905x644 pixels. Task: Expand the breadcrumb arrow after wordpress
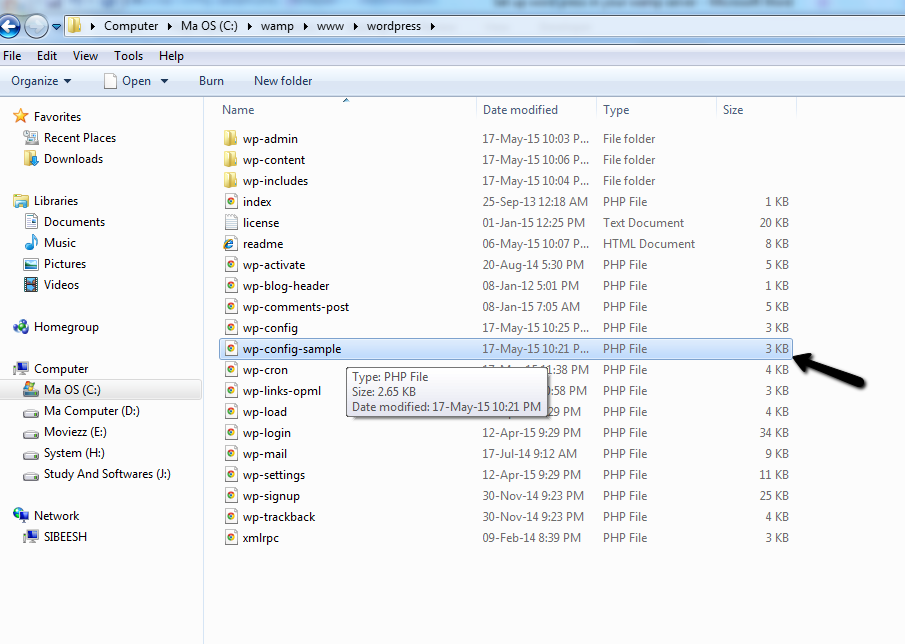pyautogui.click(x=432, y=27)
